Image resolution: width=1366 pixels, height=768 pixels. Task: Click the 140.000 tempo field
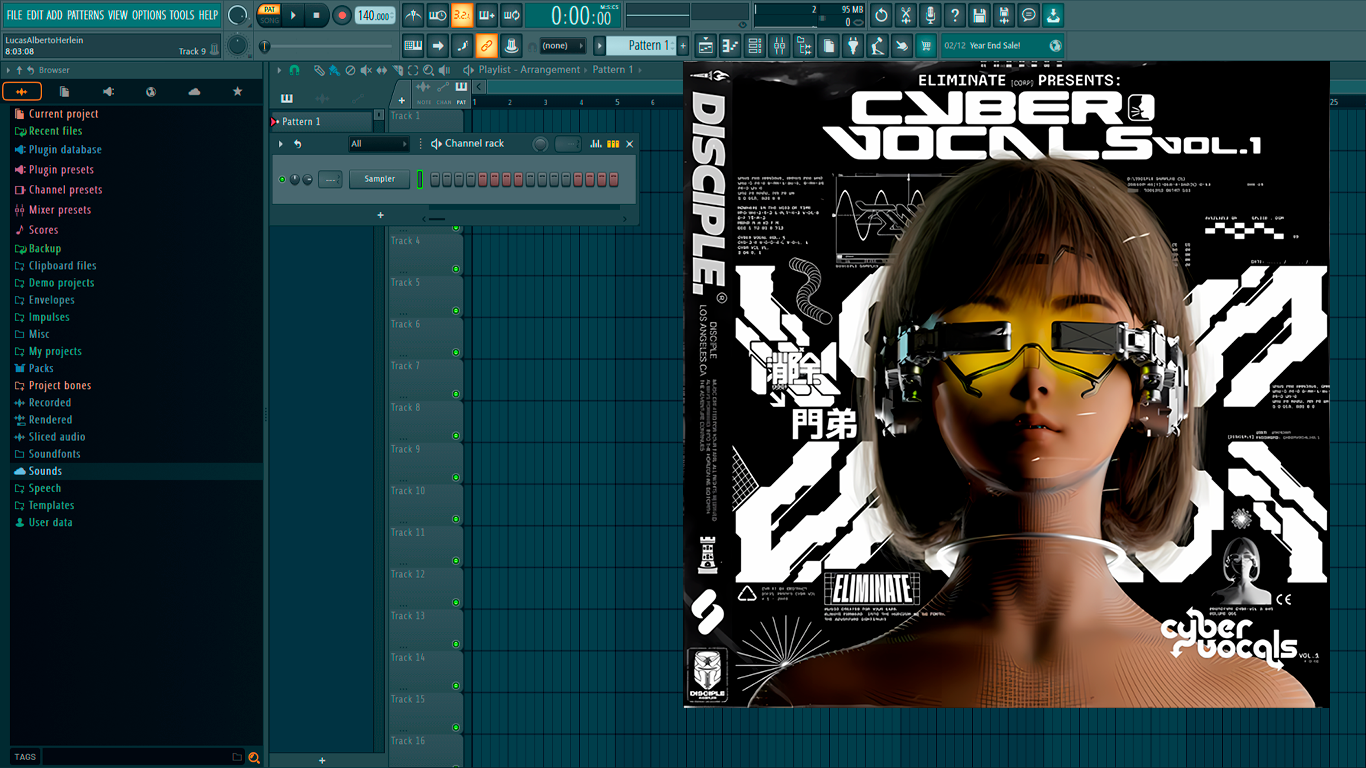[x=375, y=15]
